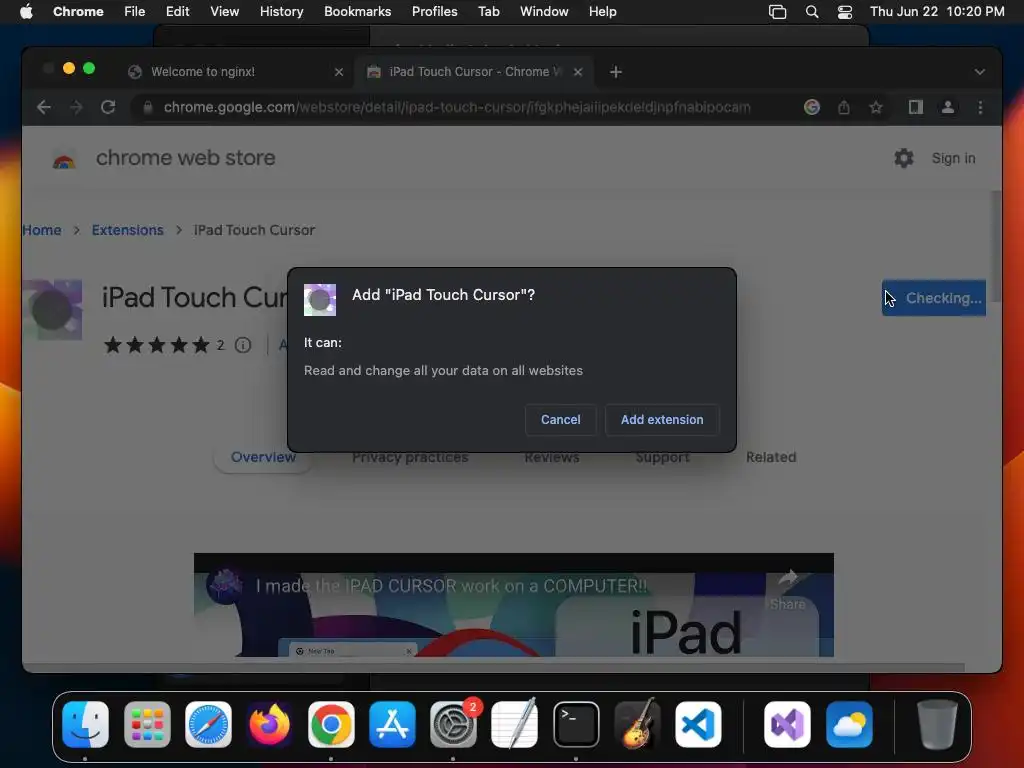This screenshot has height=768, width=1024.
Task: Open web store settings gear
Action: point(903,158)
